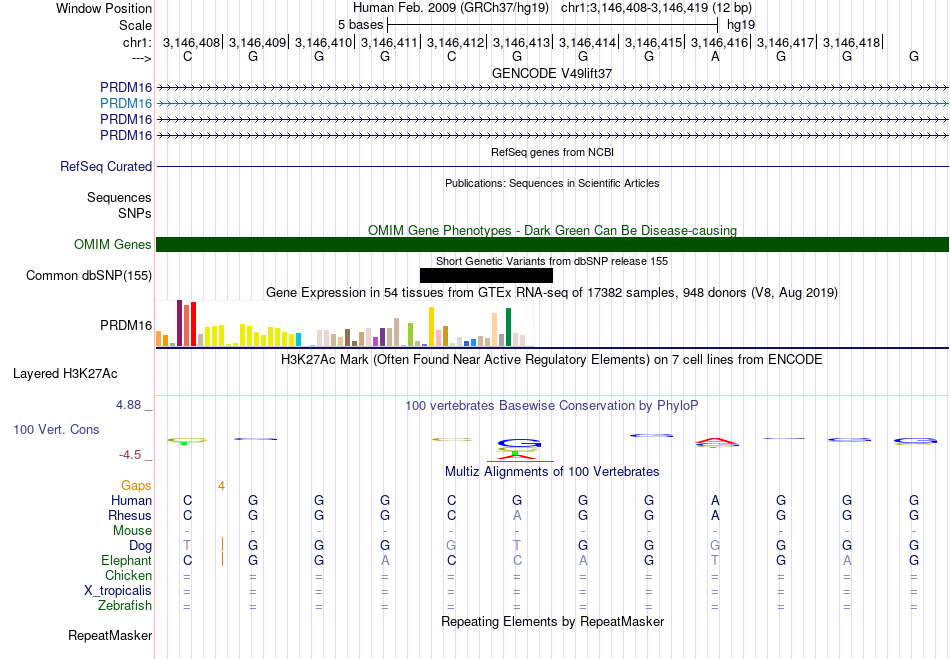Screen dimensions: 950x659
Task: Click Short Genetic Variants from dbSNP title
Action: coord(552,261)
